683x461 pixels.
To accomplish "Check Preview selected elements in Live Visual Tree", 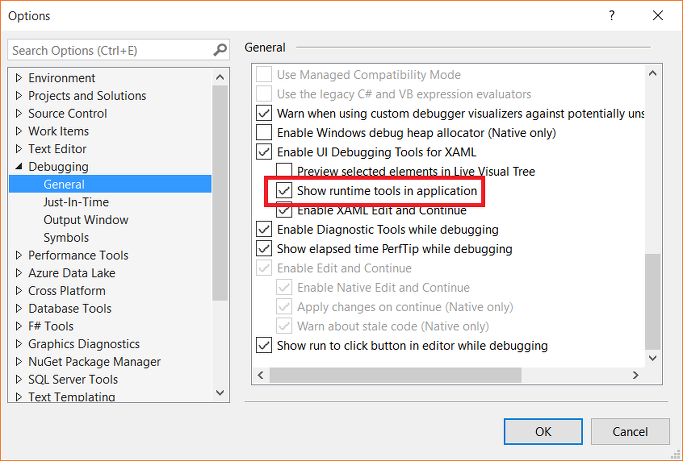I will [x=284, y=171].
